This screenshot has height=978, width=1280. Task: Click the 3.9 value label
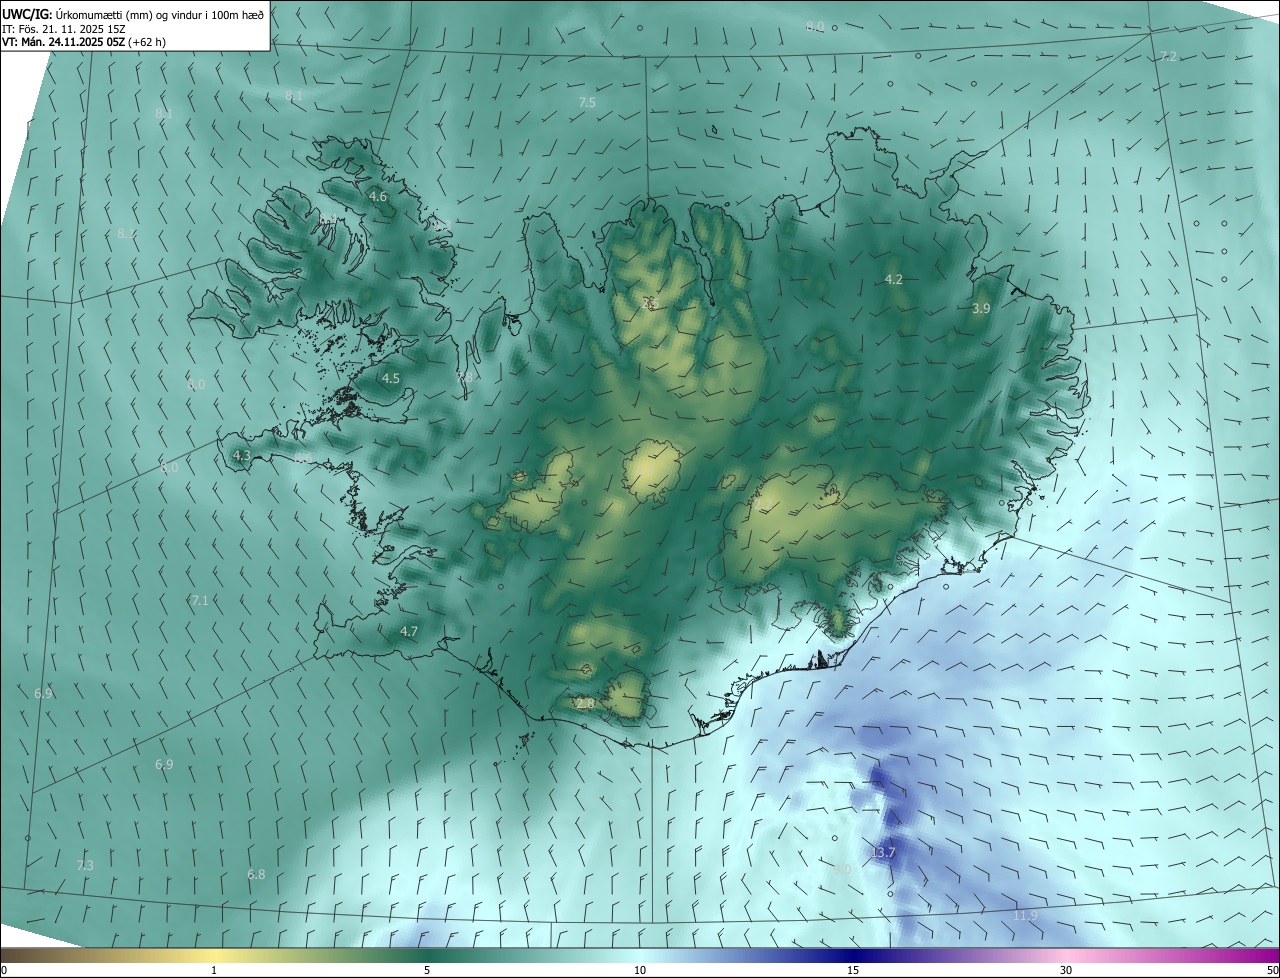point(981,309)
